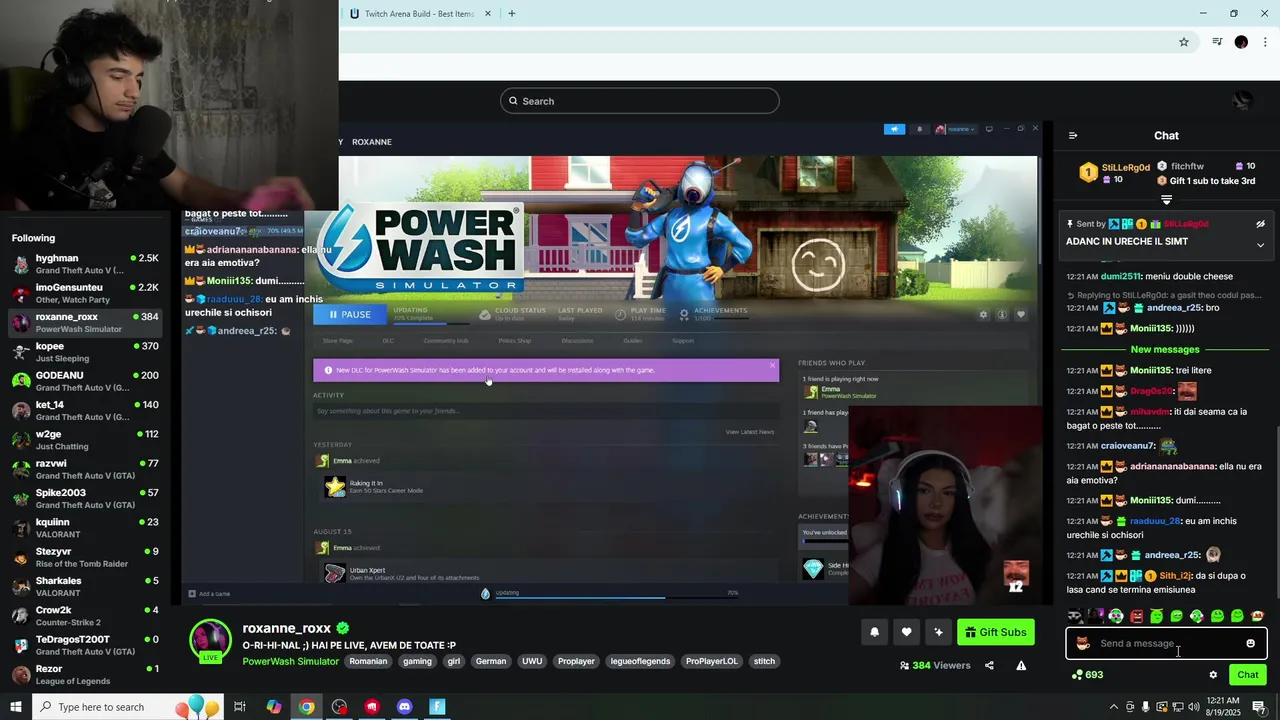Click the red angry emote in quick bar
The image size is (1280, 720).
pos(1136,616)
